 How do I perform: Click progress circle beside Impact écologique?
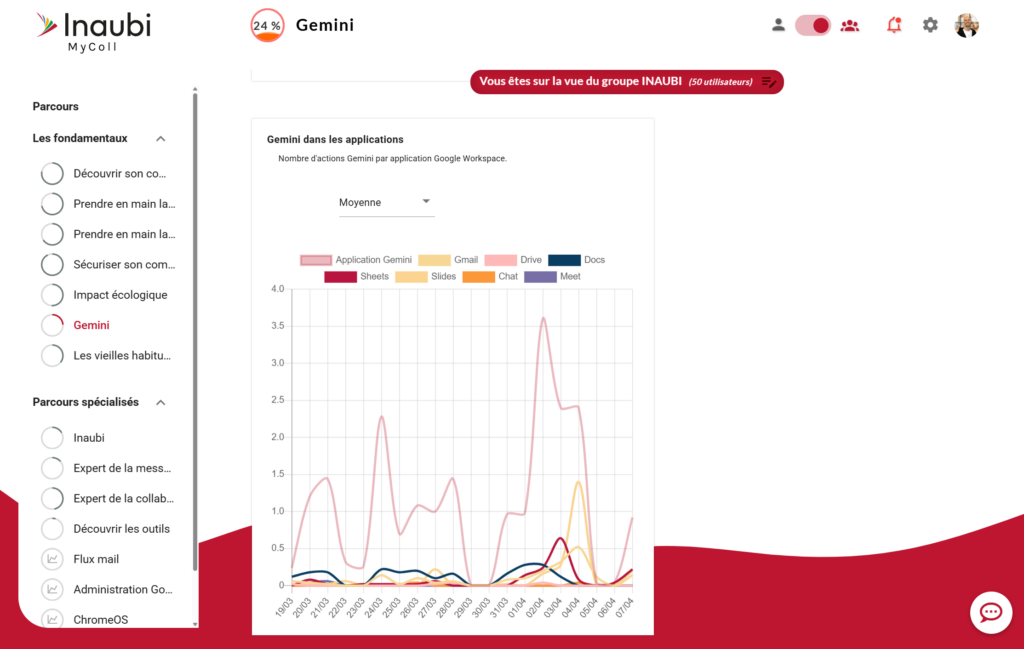[x=52, y=295]
